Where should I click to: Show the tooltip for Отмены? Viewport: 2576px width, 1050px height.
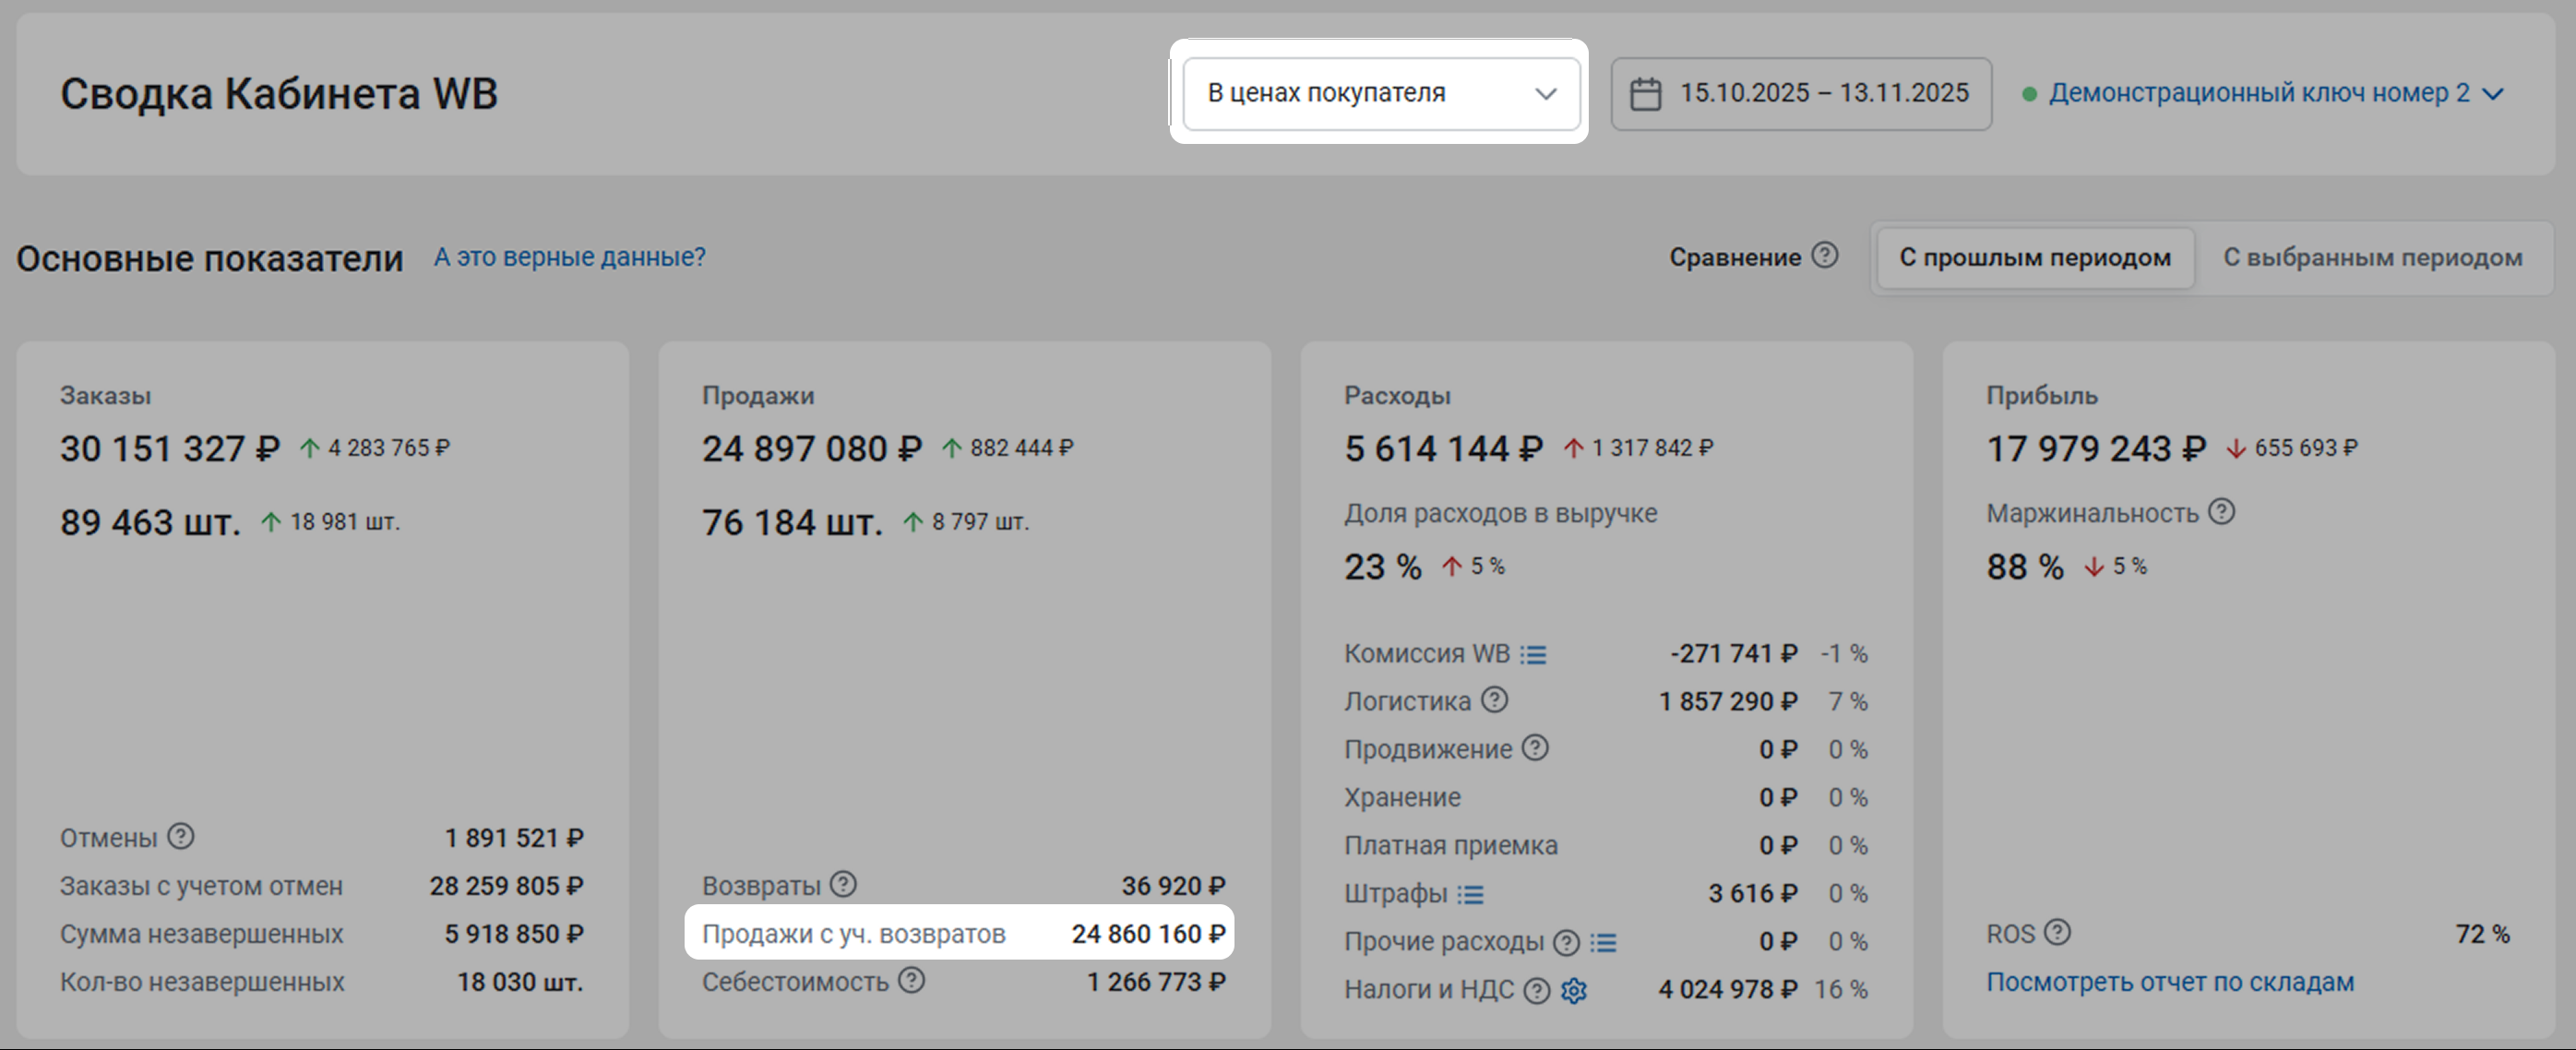(180, 836)
